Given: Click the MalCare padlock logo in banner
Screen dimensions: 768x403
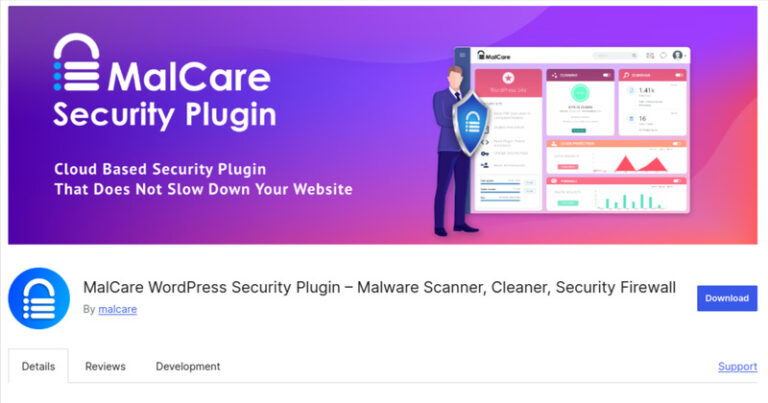Looking at the screenshot, I should coord(76,62).
